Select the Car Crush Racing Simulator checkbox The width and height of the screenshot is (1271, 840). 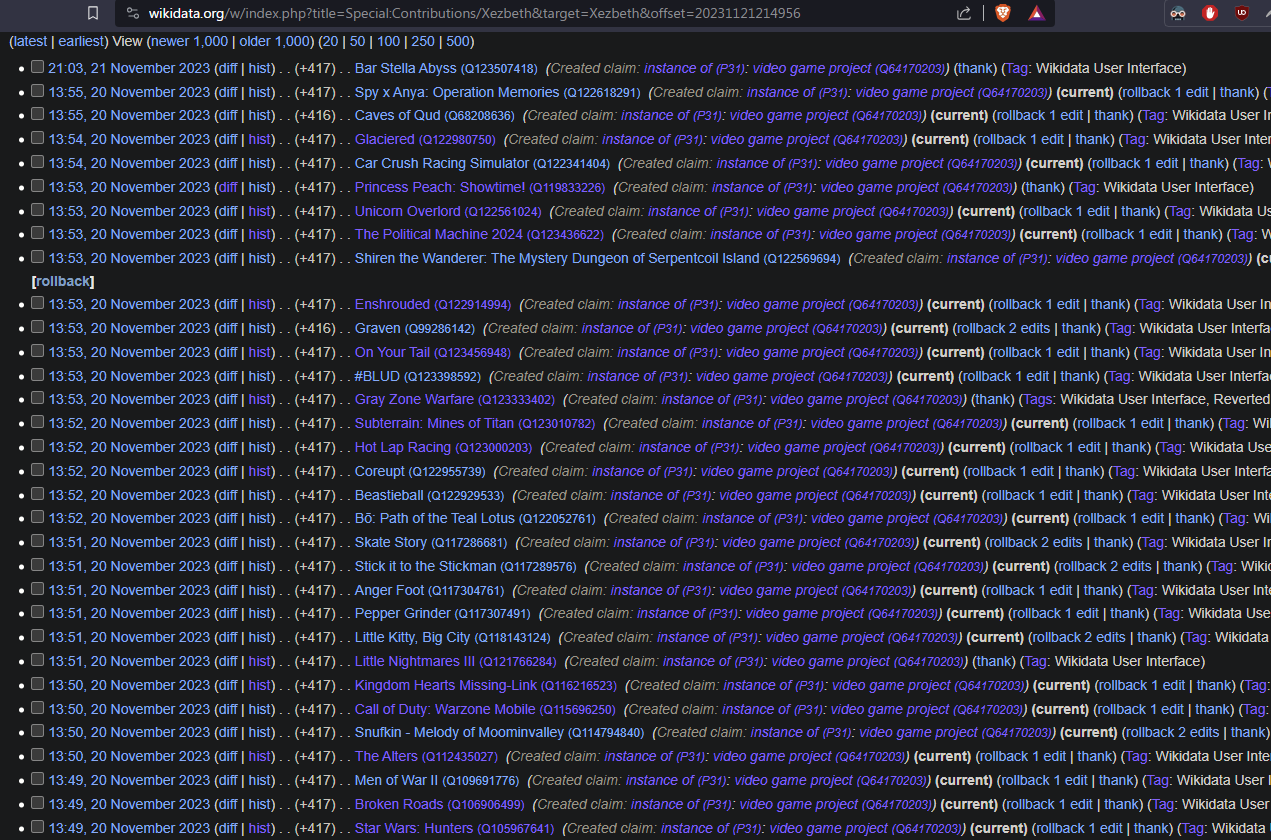37,162
